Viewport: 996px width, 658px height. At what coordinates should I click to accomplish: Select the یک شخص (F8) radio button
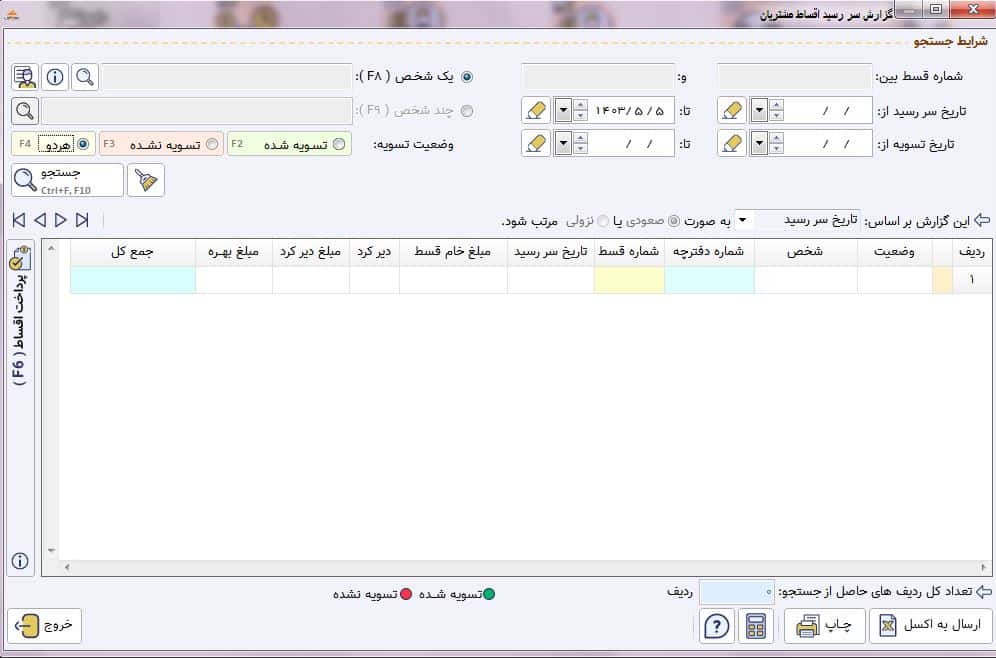tap(467, 77)
